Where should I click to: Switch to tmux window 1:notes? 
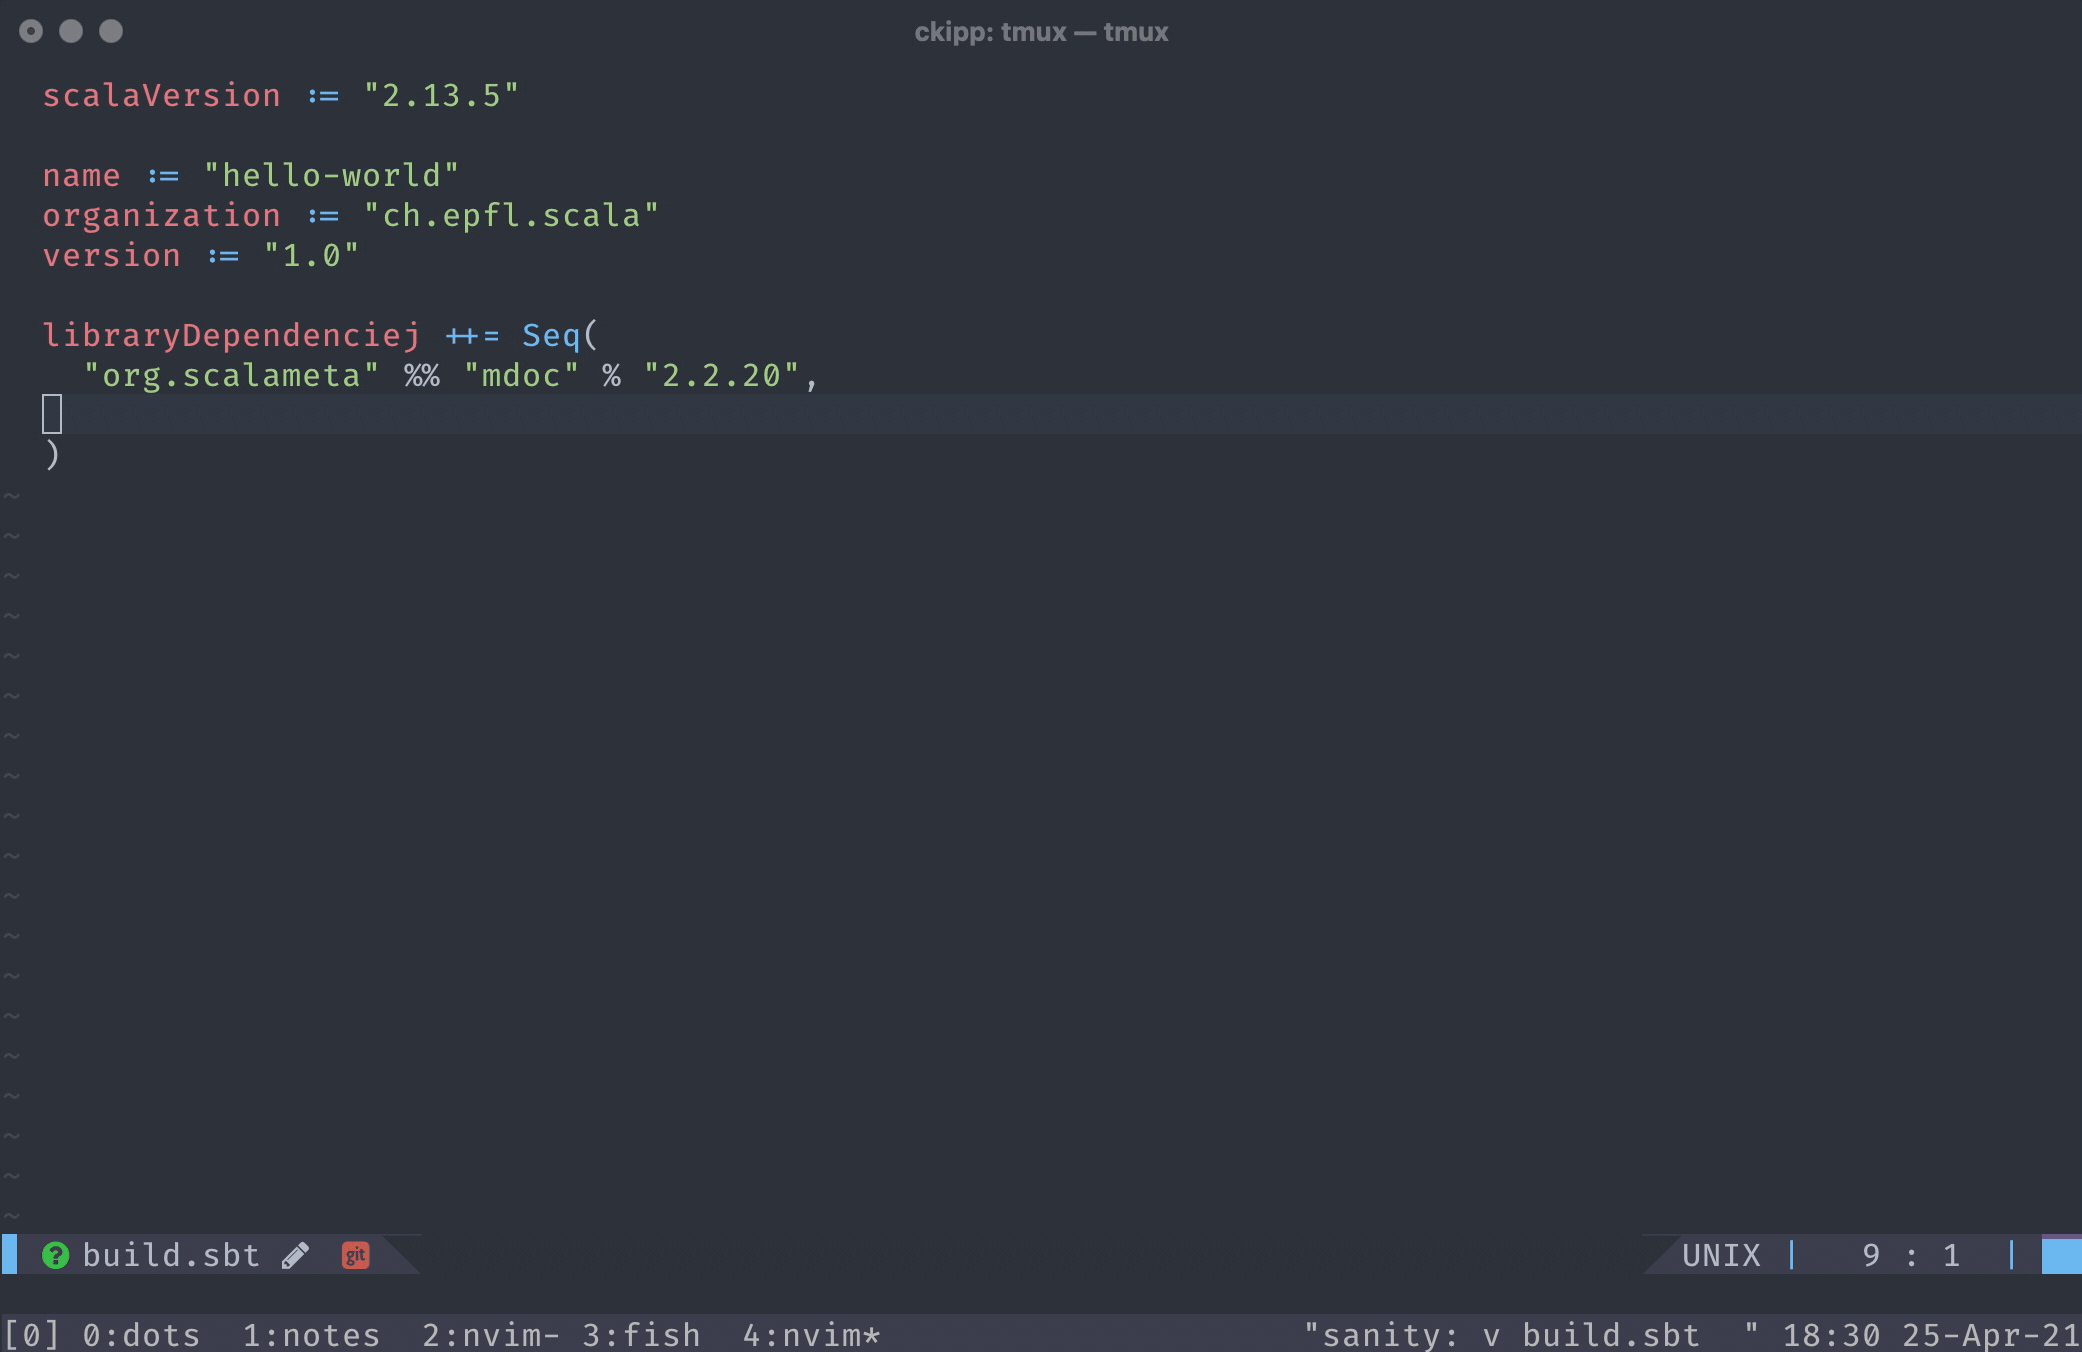pos(311,1335)
